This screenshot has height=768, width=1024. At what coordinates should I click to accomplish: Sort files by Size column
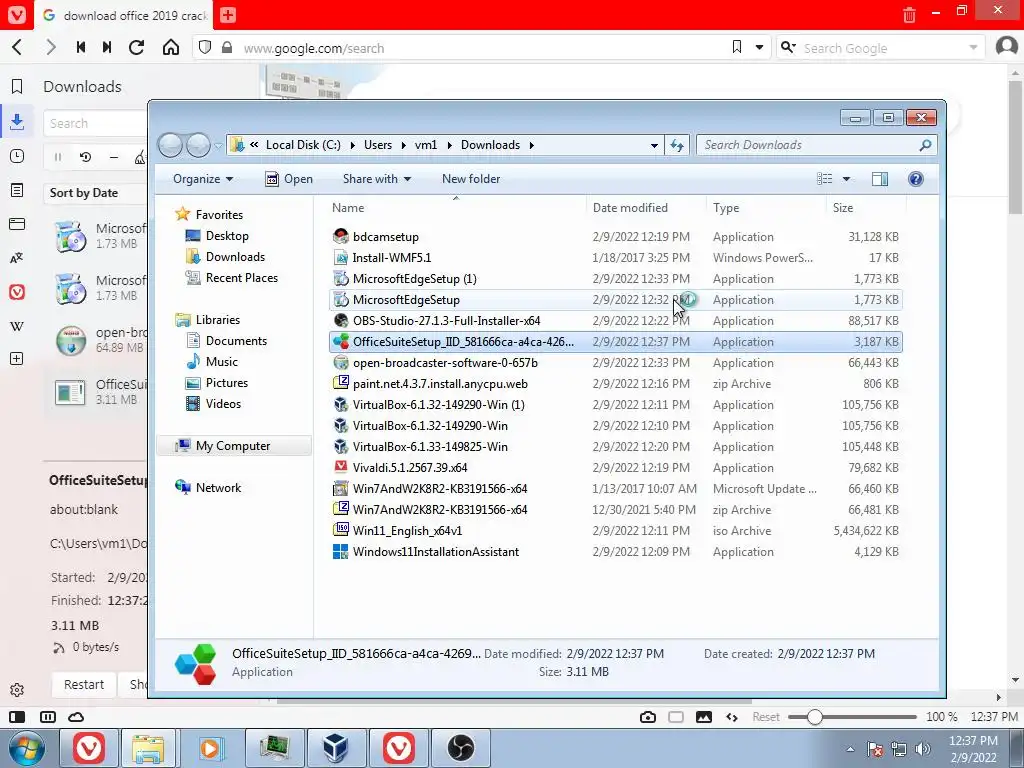tap(843, 208)
